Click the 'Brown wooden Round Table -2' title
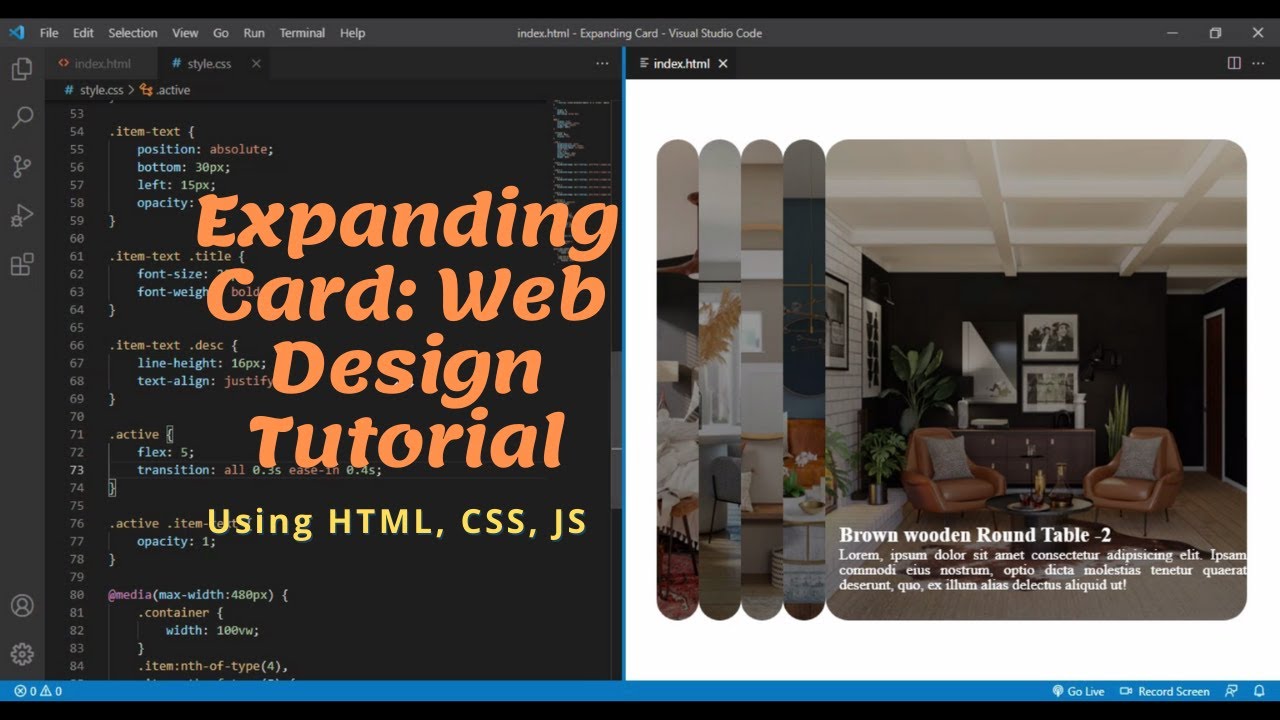1280x720 pixels. pos(975,535)
